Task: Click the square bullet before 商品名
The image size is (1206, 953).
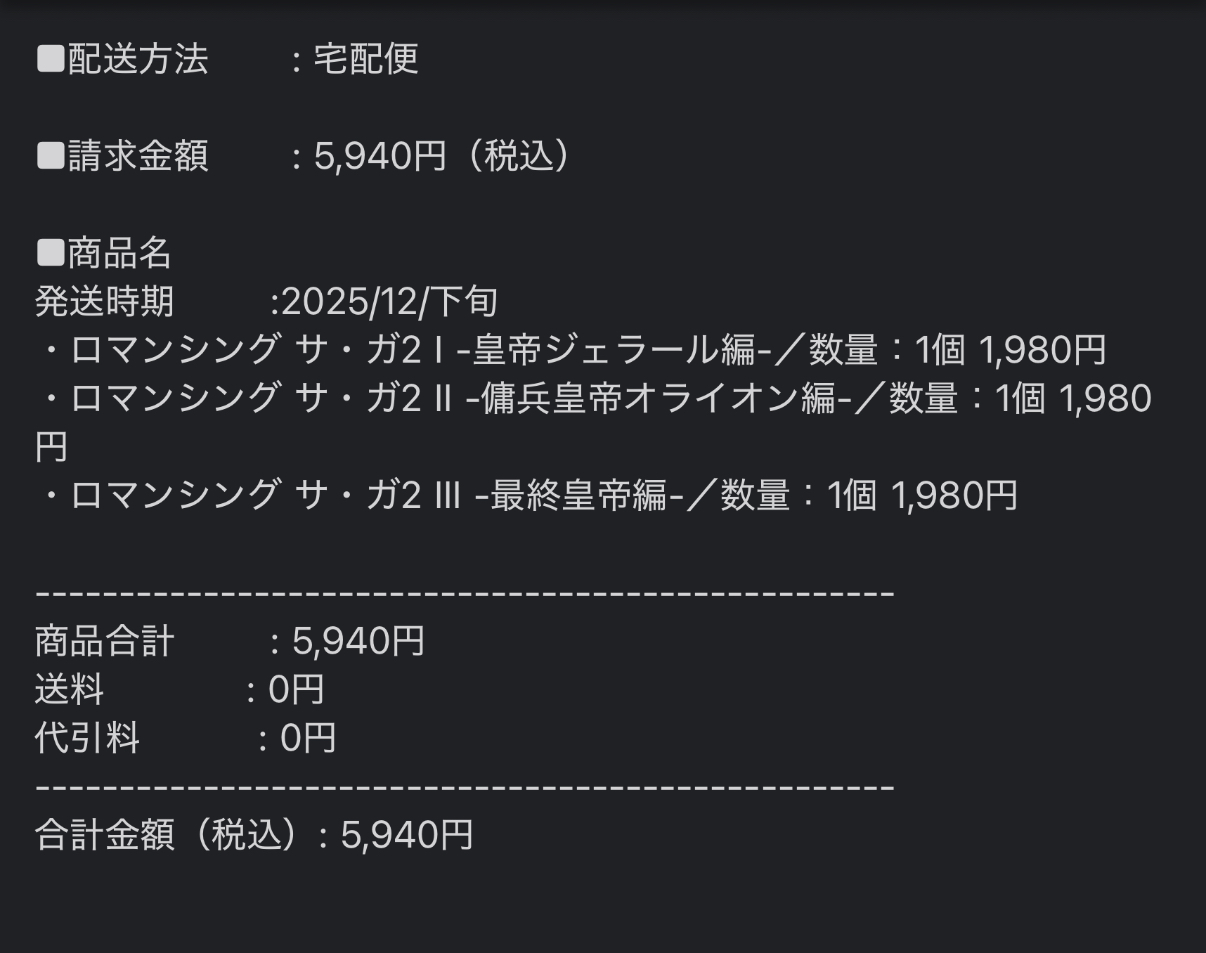Action: tap(50, 254)
